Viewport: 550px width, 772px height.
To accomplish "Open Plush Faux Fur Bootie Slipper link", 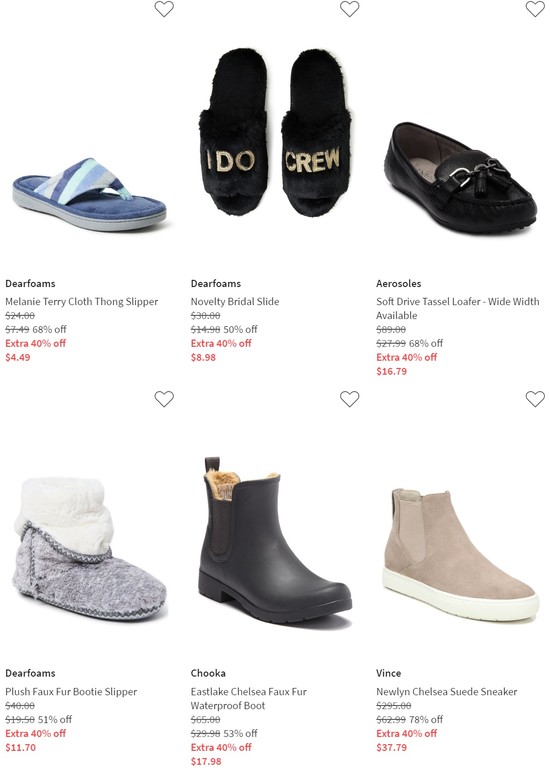I will [71, 691].
